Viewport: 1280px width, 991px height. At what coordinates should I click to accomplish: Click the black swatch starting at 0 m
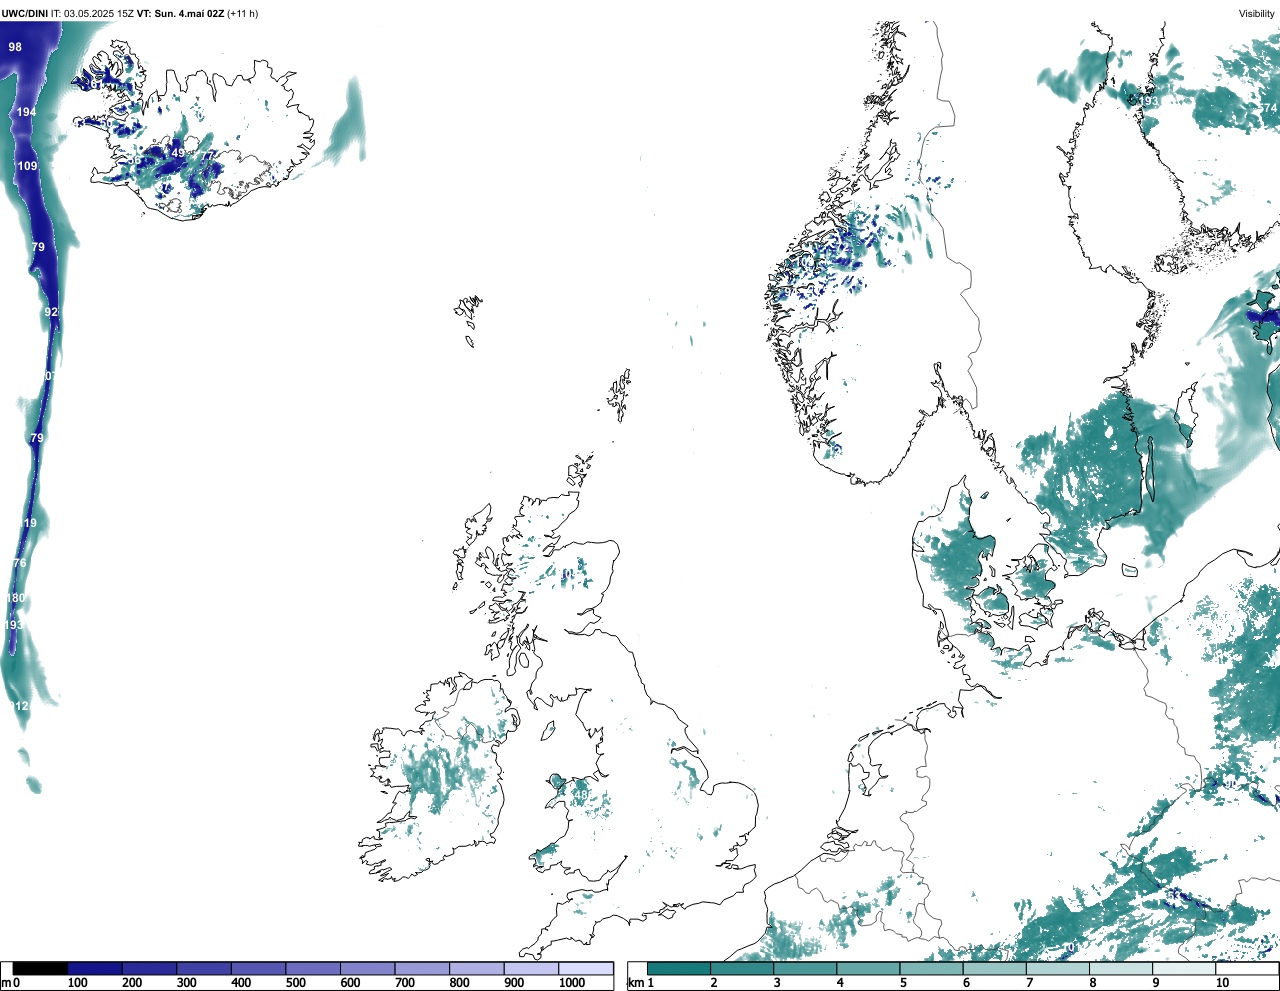coord(40,969)
